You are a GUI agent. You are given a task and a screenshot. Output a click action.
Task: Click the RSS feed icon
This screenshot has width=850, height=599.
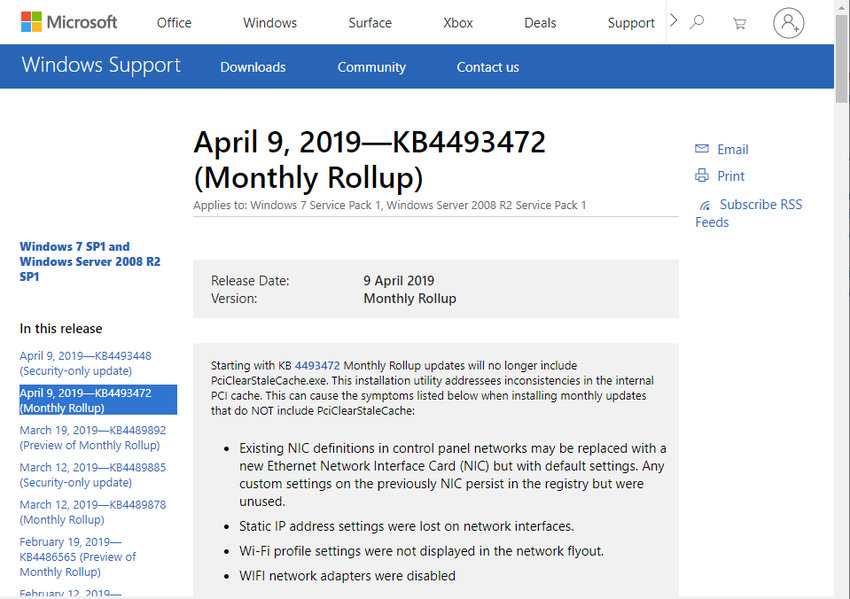[705, 205]
